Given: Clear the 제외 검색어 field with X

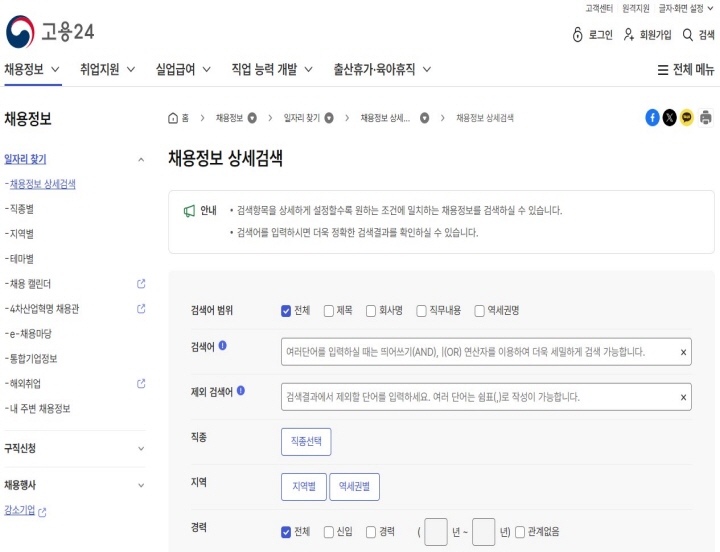Looking at the screenshot, I should pyautogui.click(x=683, y=397).
